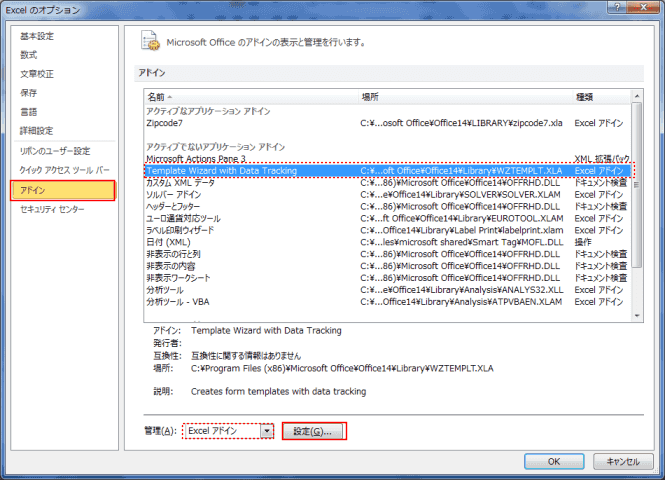
Task: Click the add-in list scroll down arrow
Action: click(x=637, y=315)
